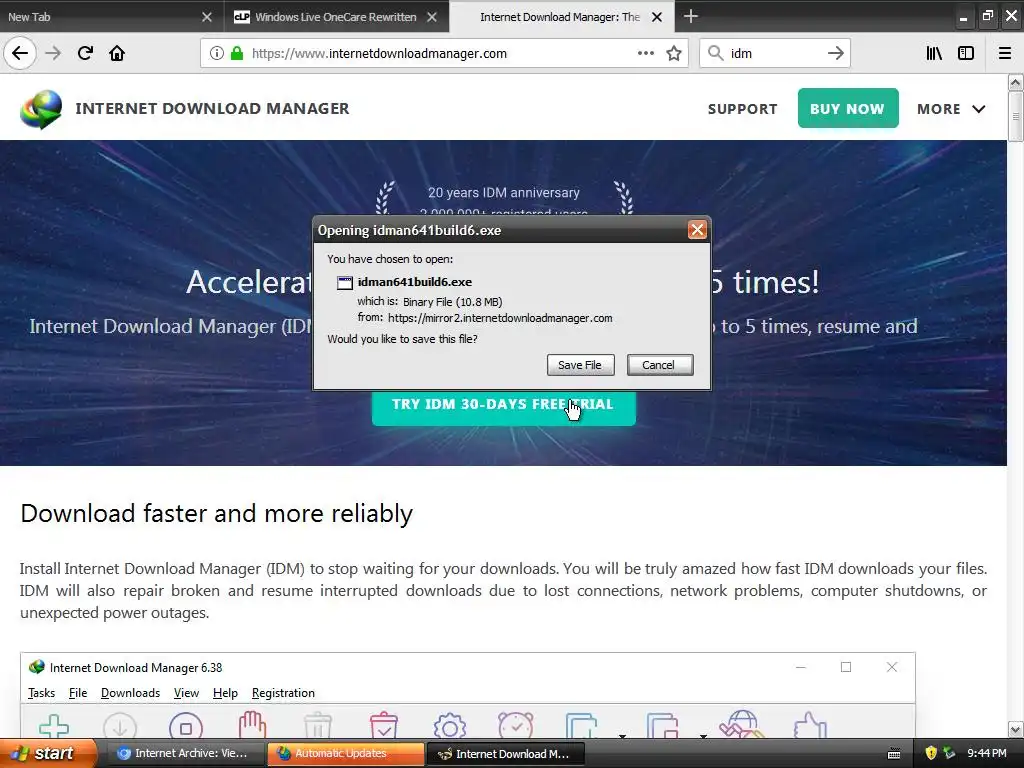Viewport: 1024px width, 768px height.
Task: Close the Internet Download Manager tab
Action: (x=657, y=17)
